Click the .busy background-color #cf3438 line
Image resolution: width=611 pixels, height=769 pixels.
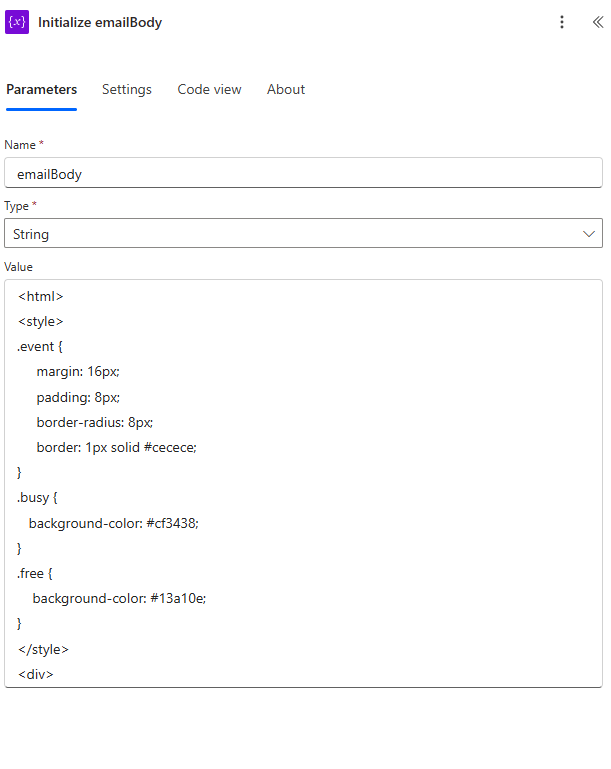pos(114,523)
